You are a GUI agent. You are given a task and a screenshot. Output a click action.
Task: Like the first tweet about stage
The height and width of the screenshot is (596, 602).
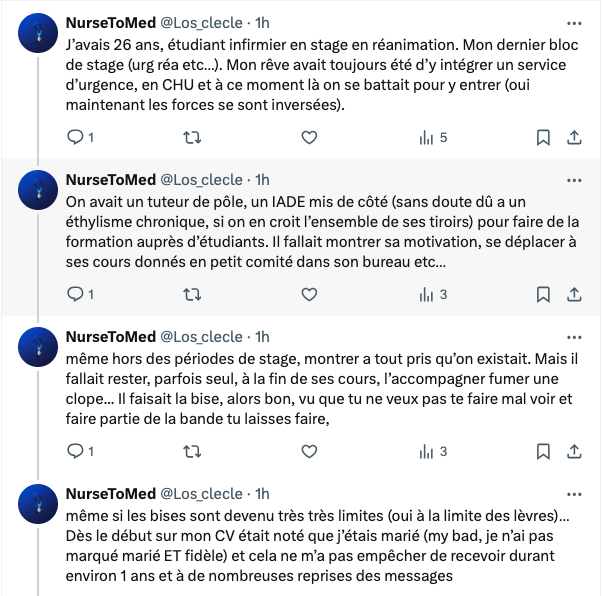[x=309, y=137]
